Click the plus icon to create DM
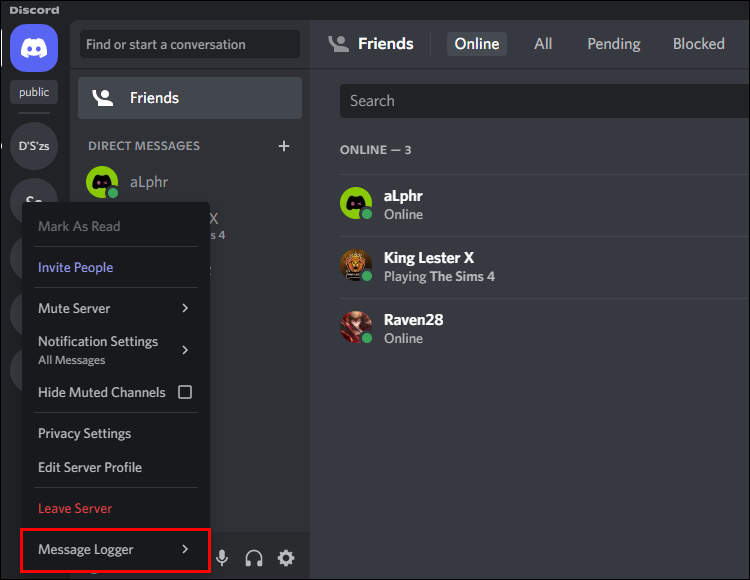The image size is (750, 580). click(284, 146)
